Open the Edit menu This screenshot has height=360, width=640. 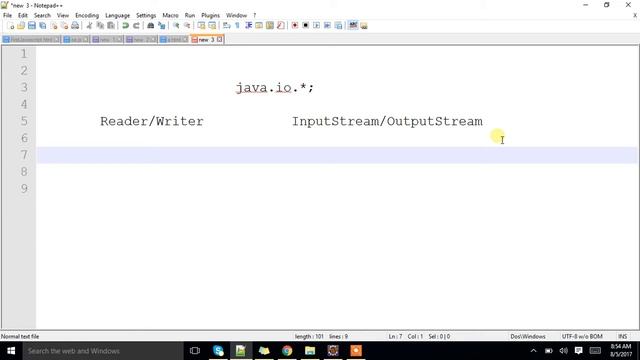click(23, 16)
